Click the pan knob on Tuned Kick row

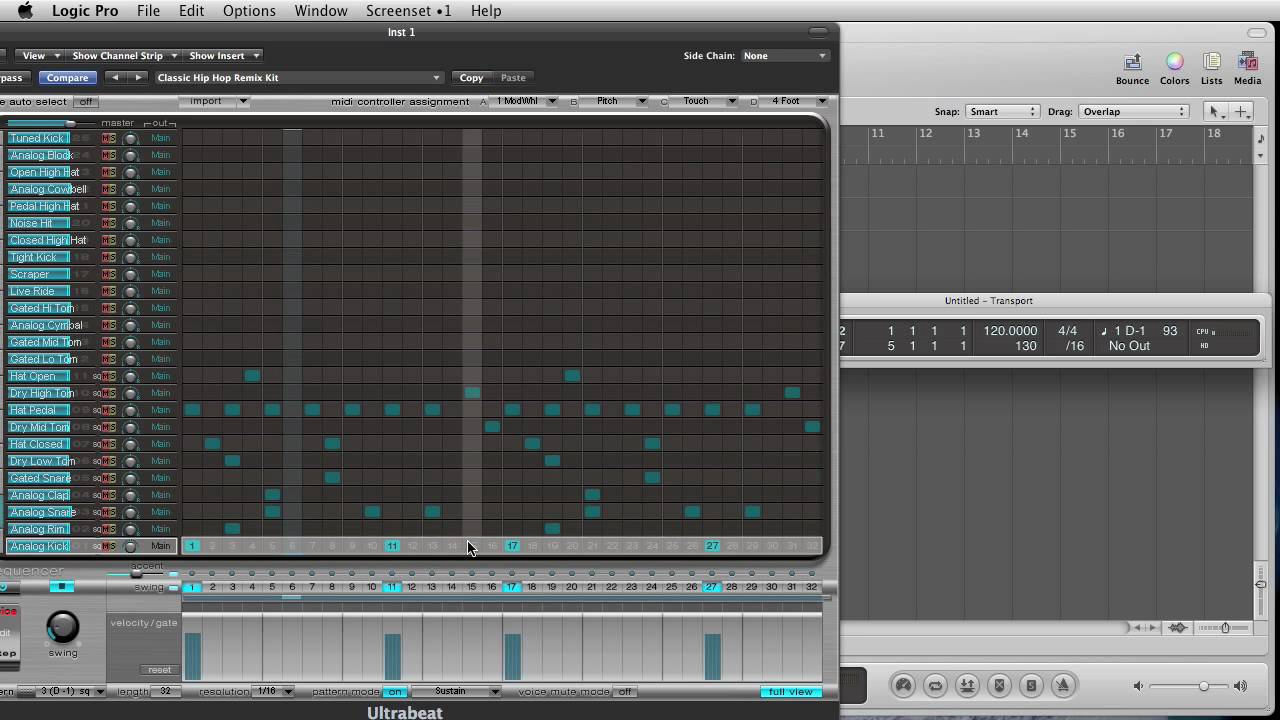[x=130, y=138]
